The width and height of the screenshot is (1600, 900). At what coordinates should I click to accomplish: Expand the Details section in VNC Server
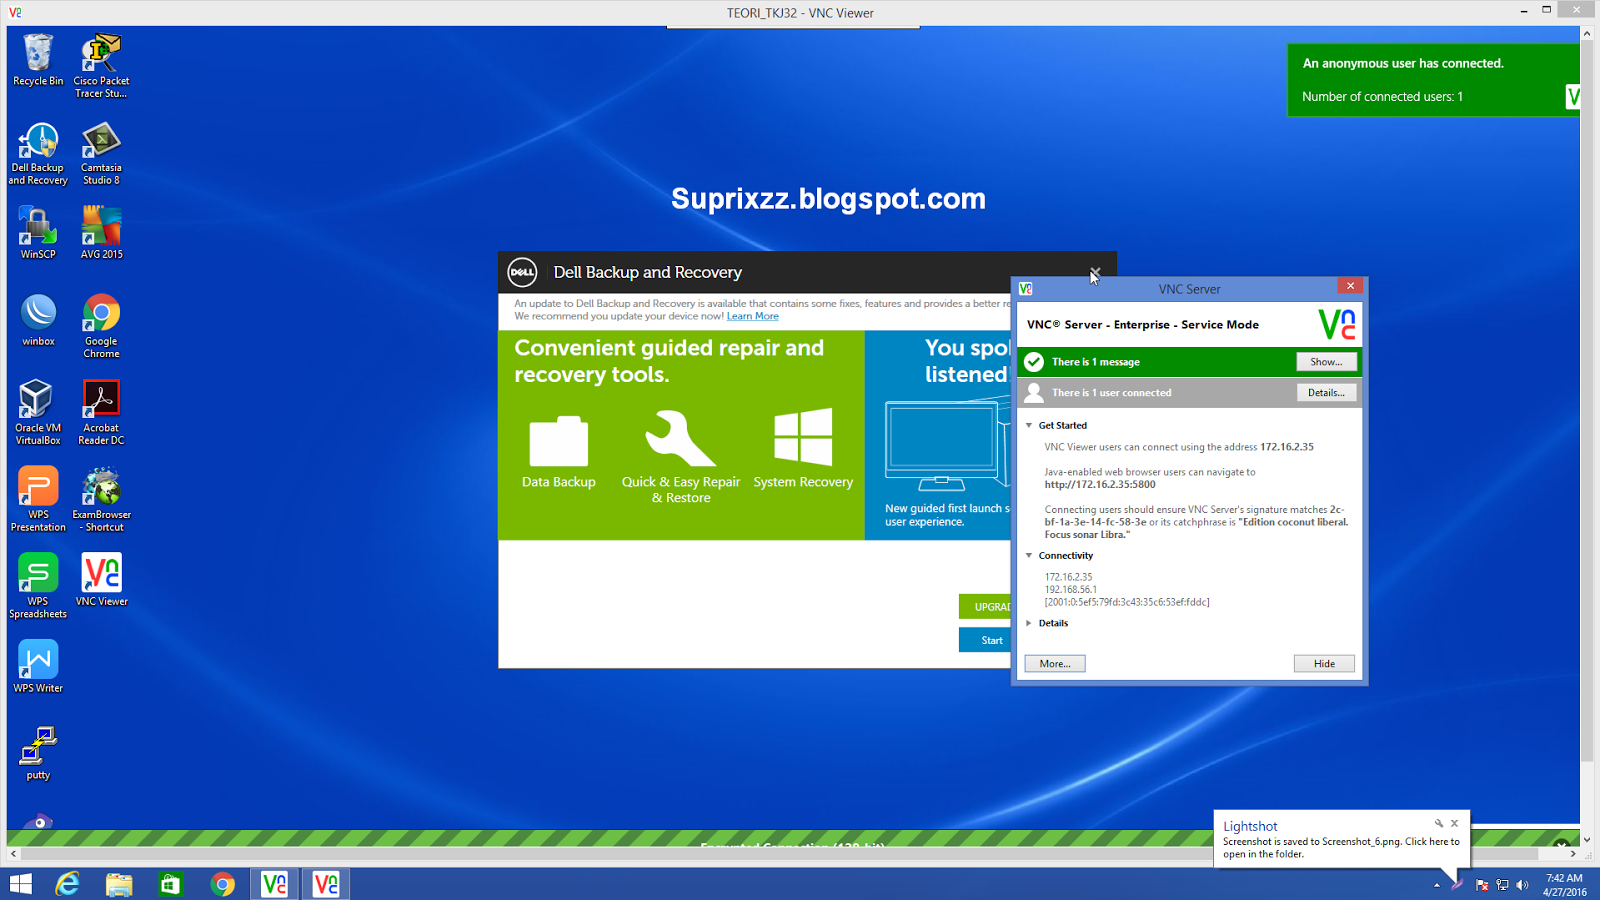coord(1029,623)
